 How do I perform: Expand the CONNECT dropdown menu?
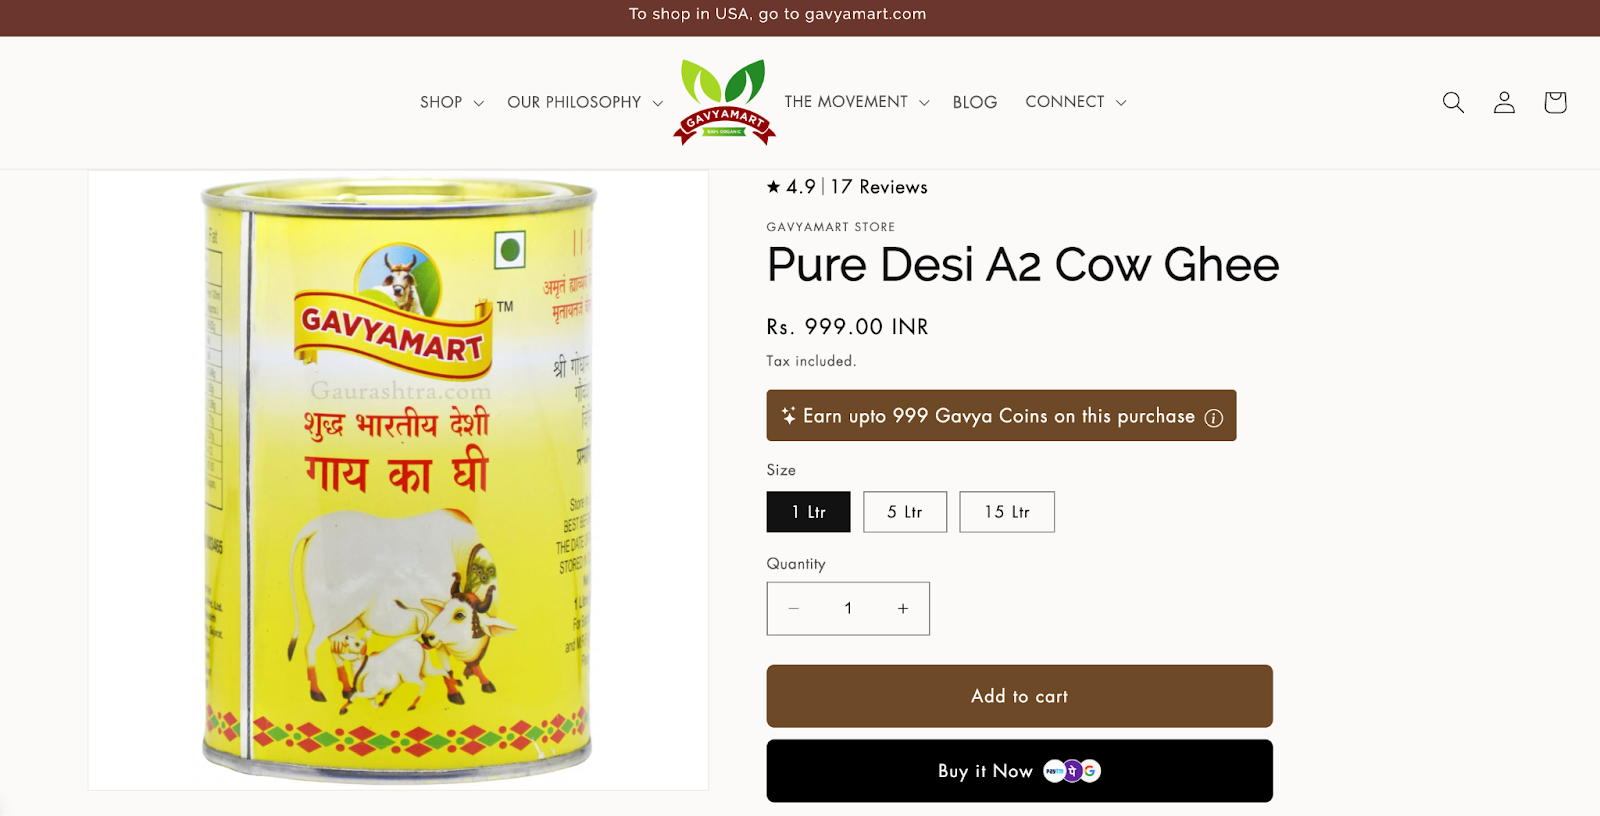pos(1076,102)
